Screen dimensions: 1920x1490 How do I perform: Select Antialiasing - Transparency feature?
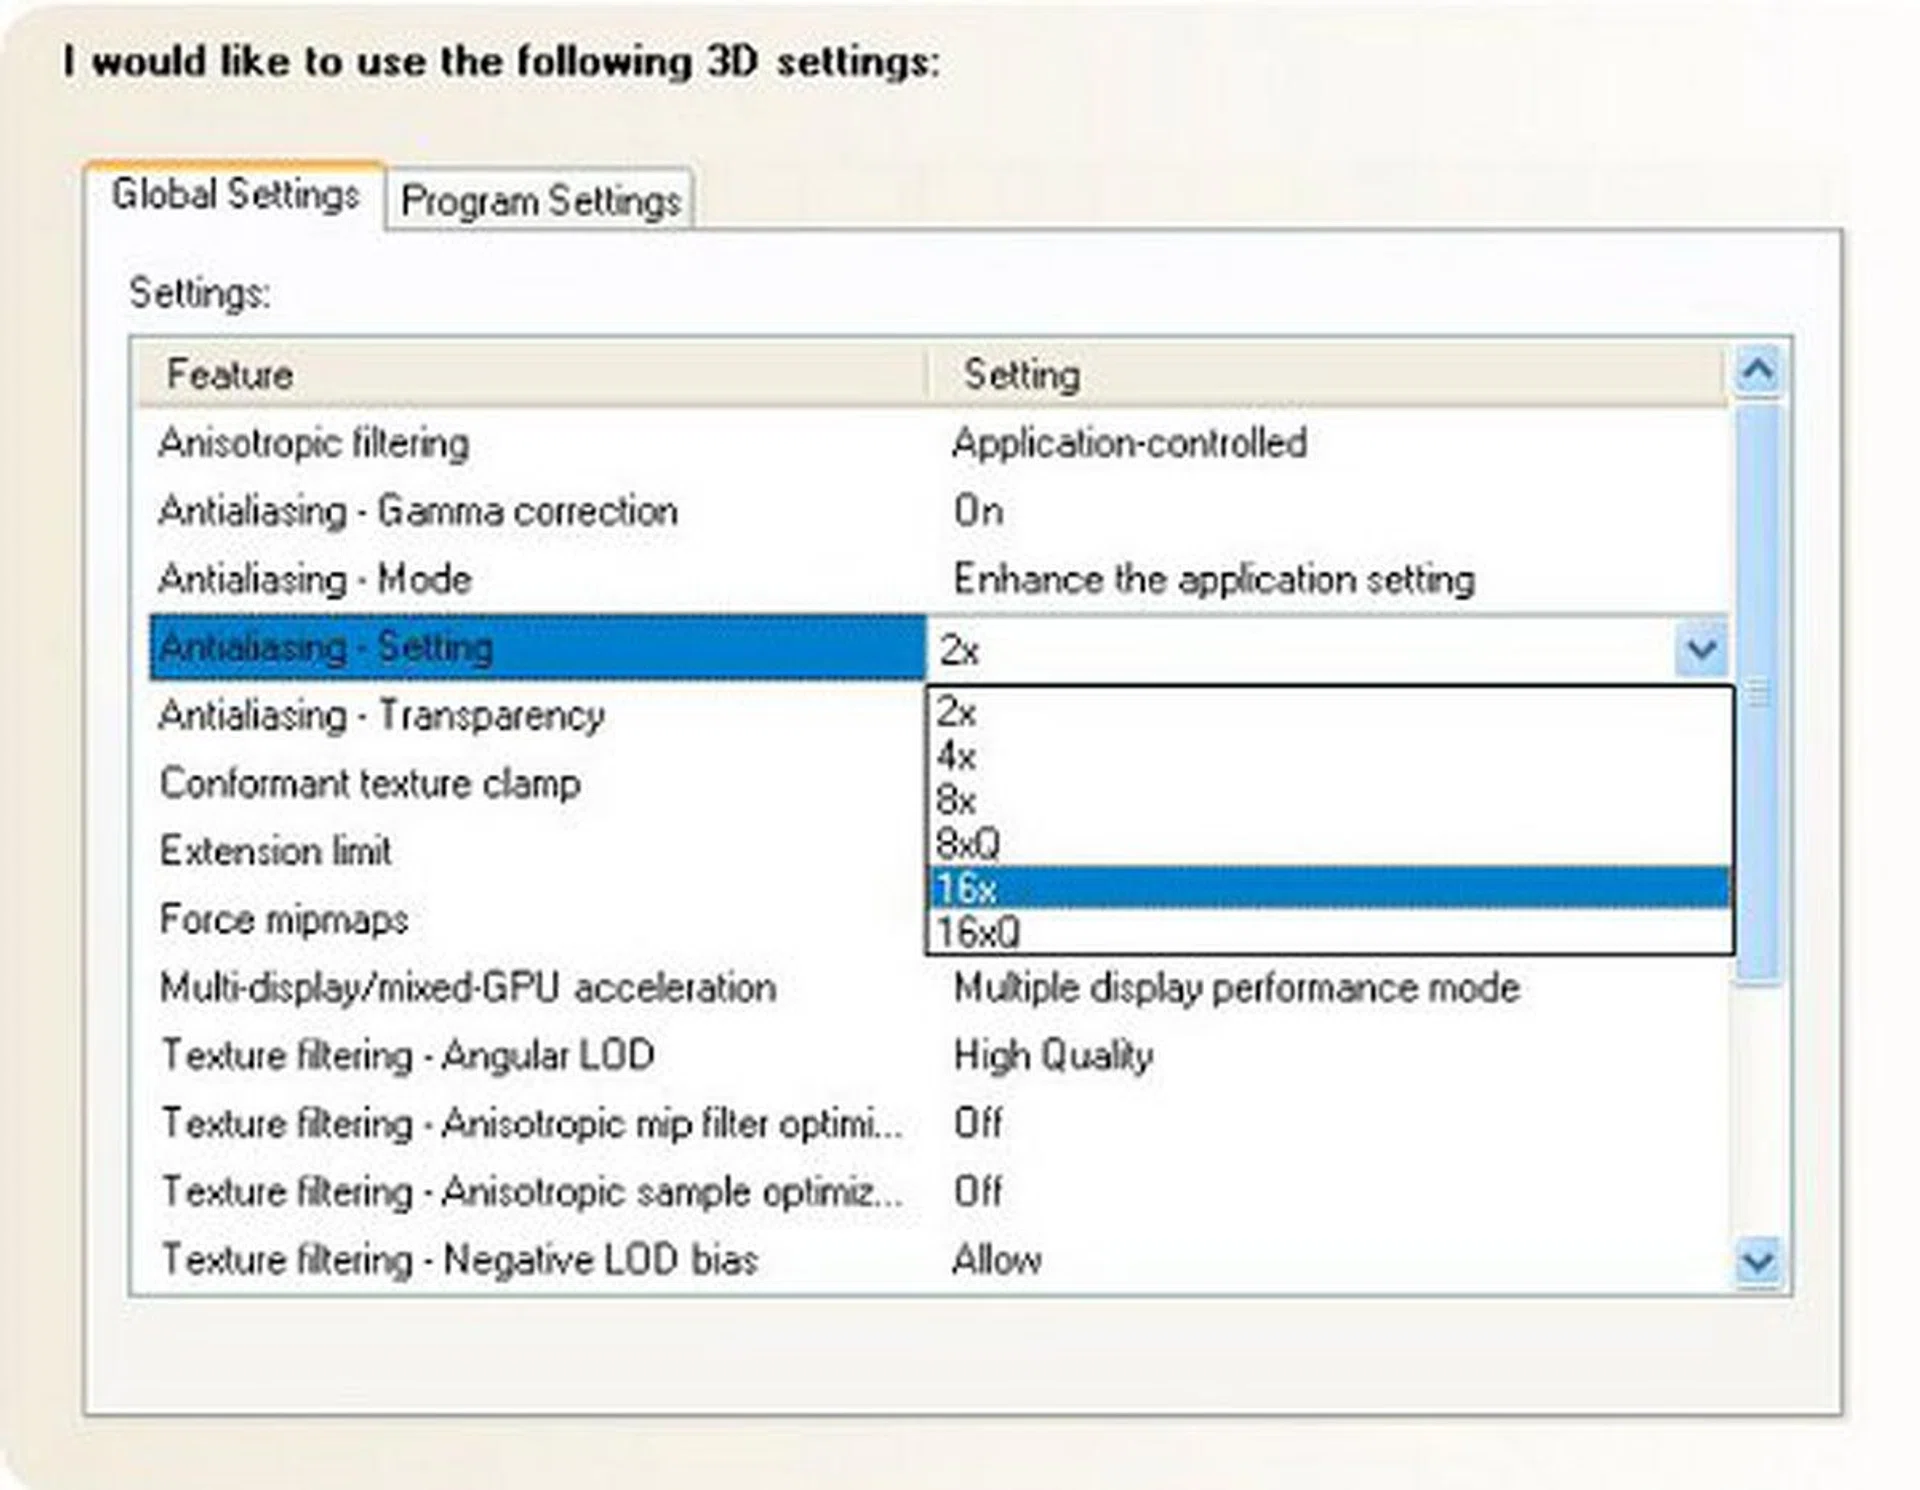coord(382,716)
